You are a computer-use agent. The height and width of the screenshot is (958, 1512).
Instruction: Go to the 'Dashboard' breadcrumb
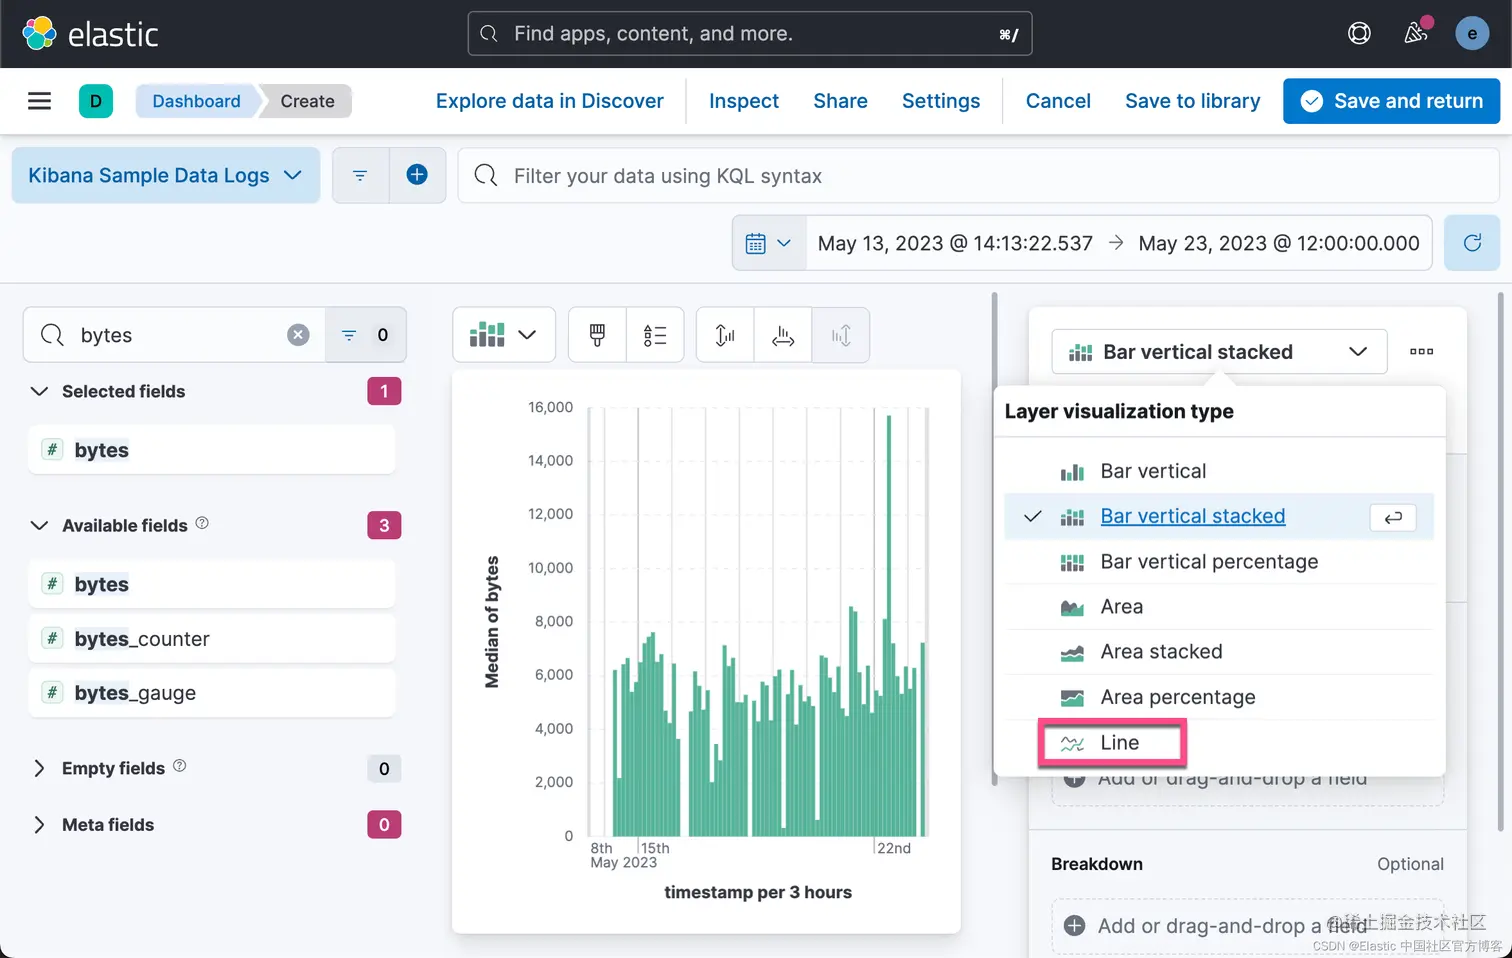click(x=197, y=101)
